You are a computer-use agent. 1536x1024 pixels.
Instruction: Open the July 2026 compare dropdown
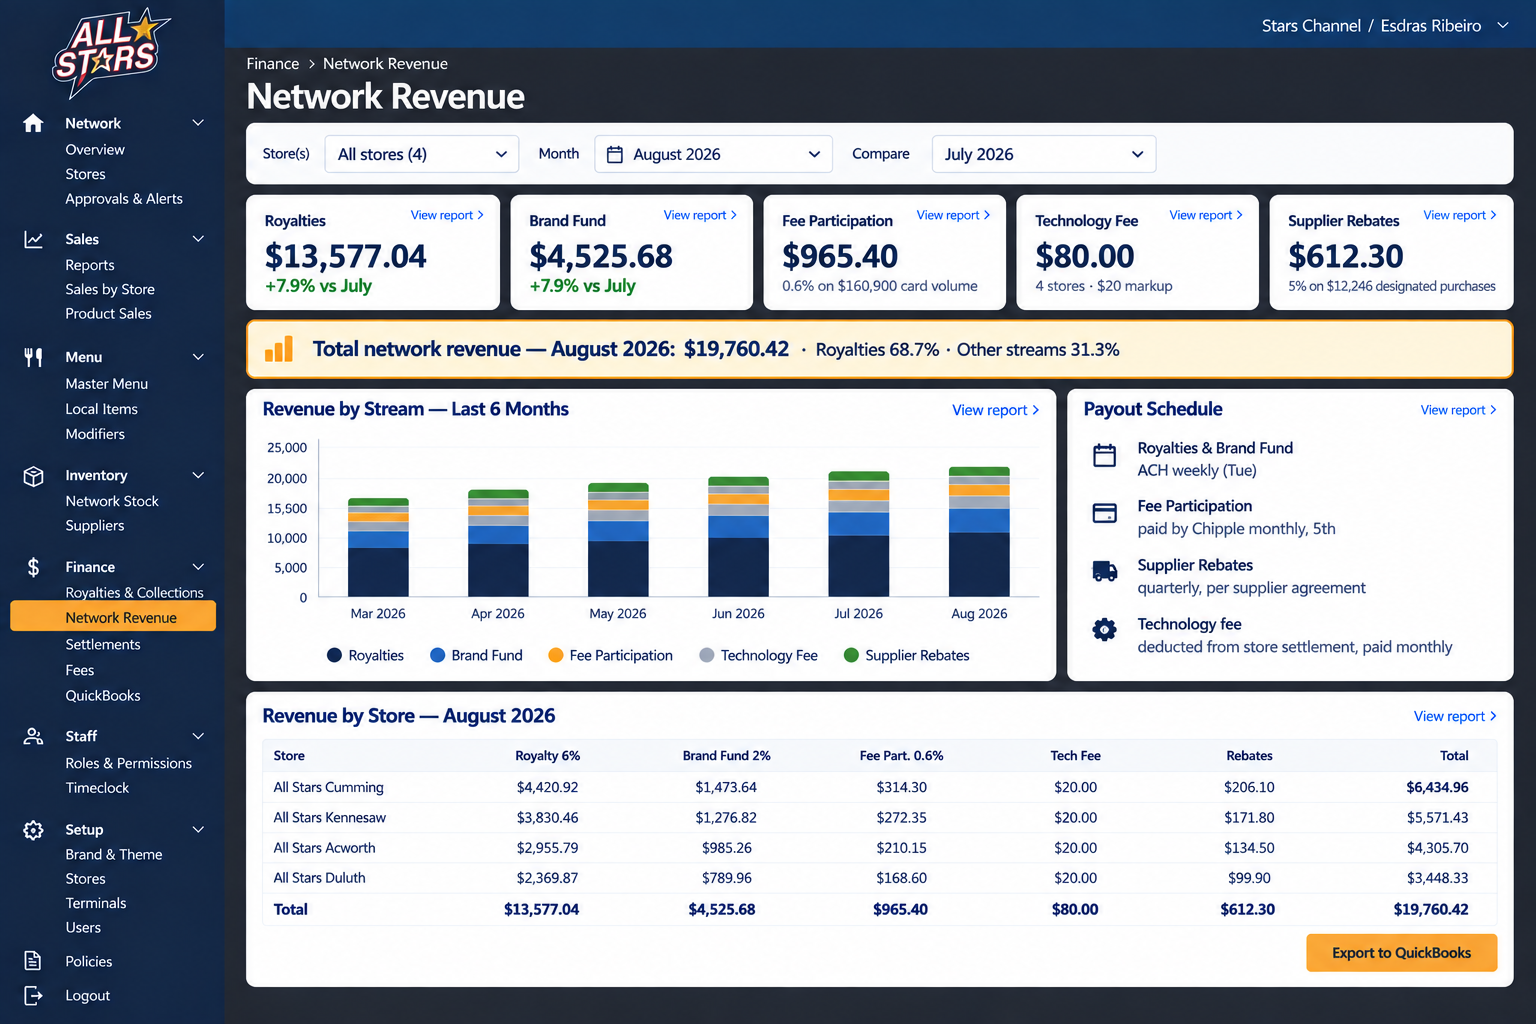pyautogui.click(x=1044, y=154)
